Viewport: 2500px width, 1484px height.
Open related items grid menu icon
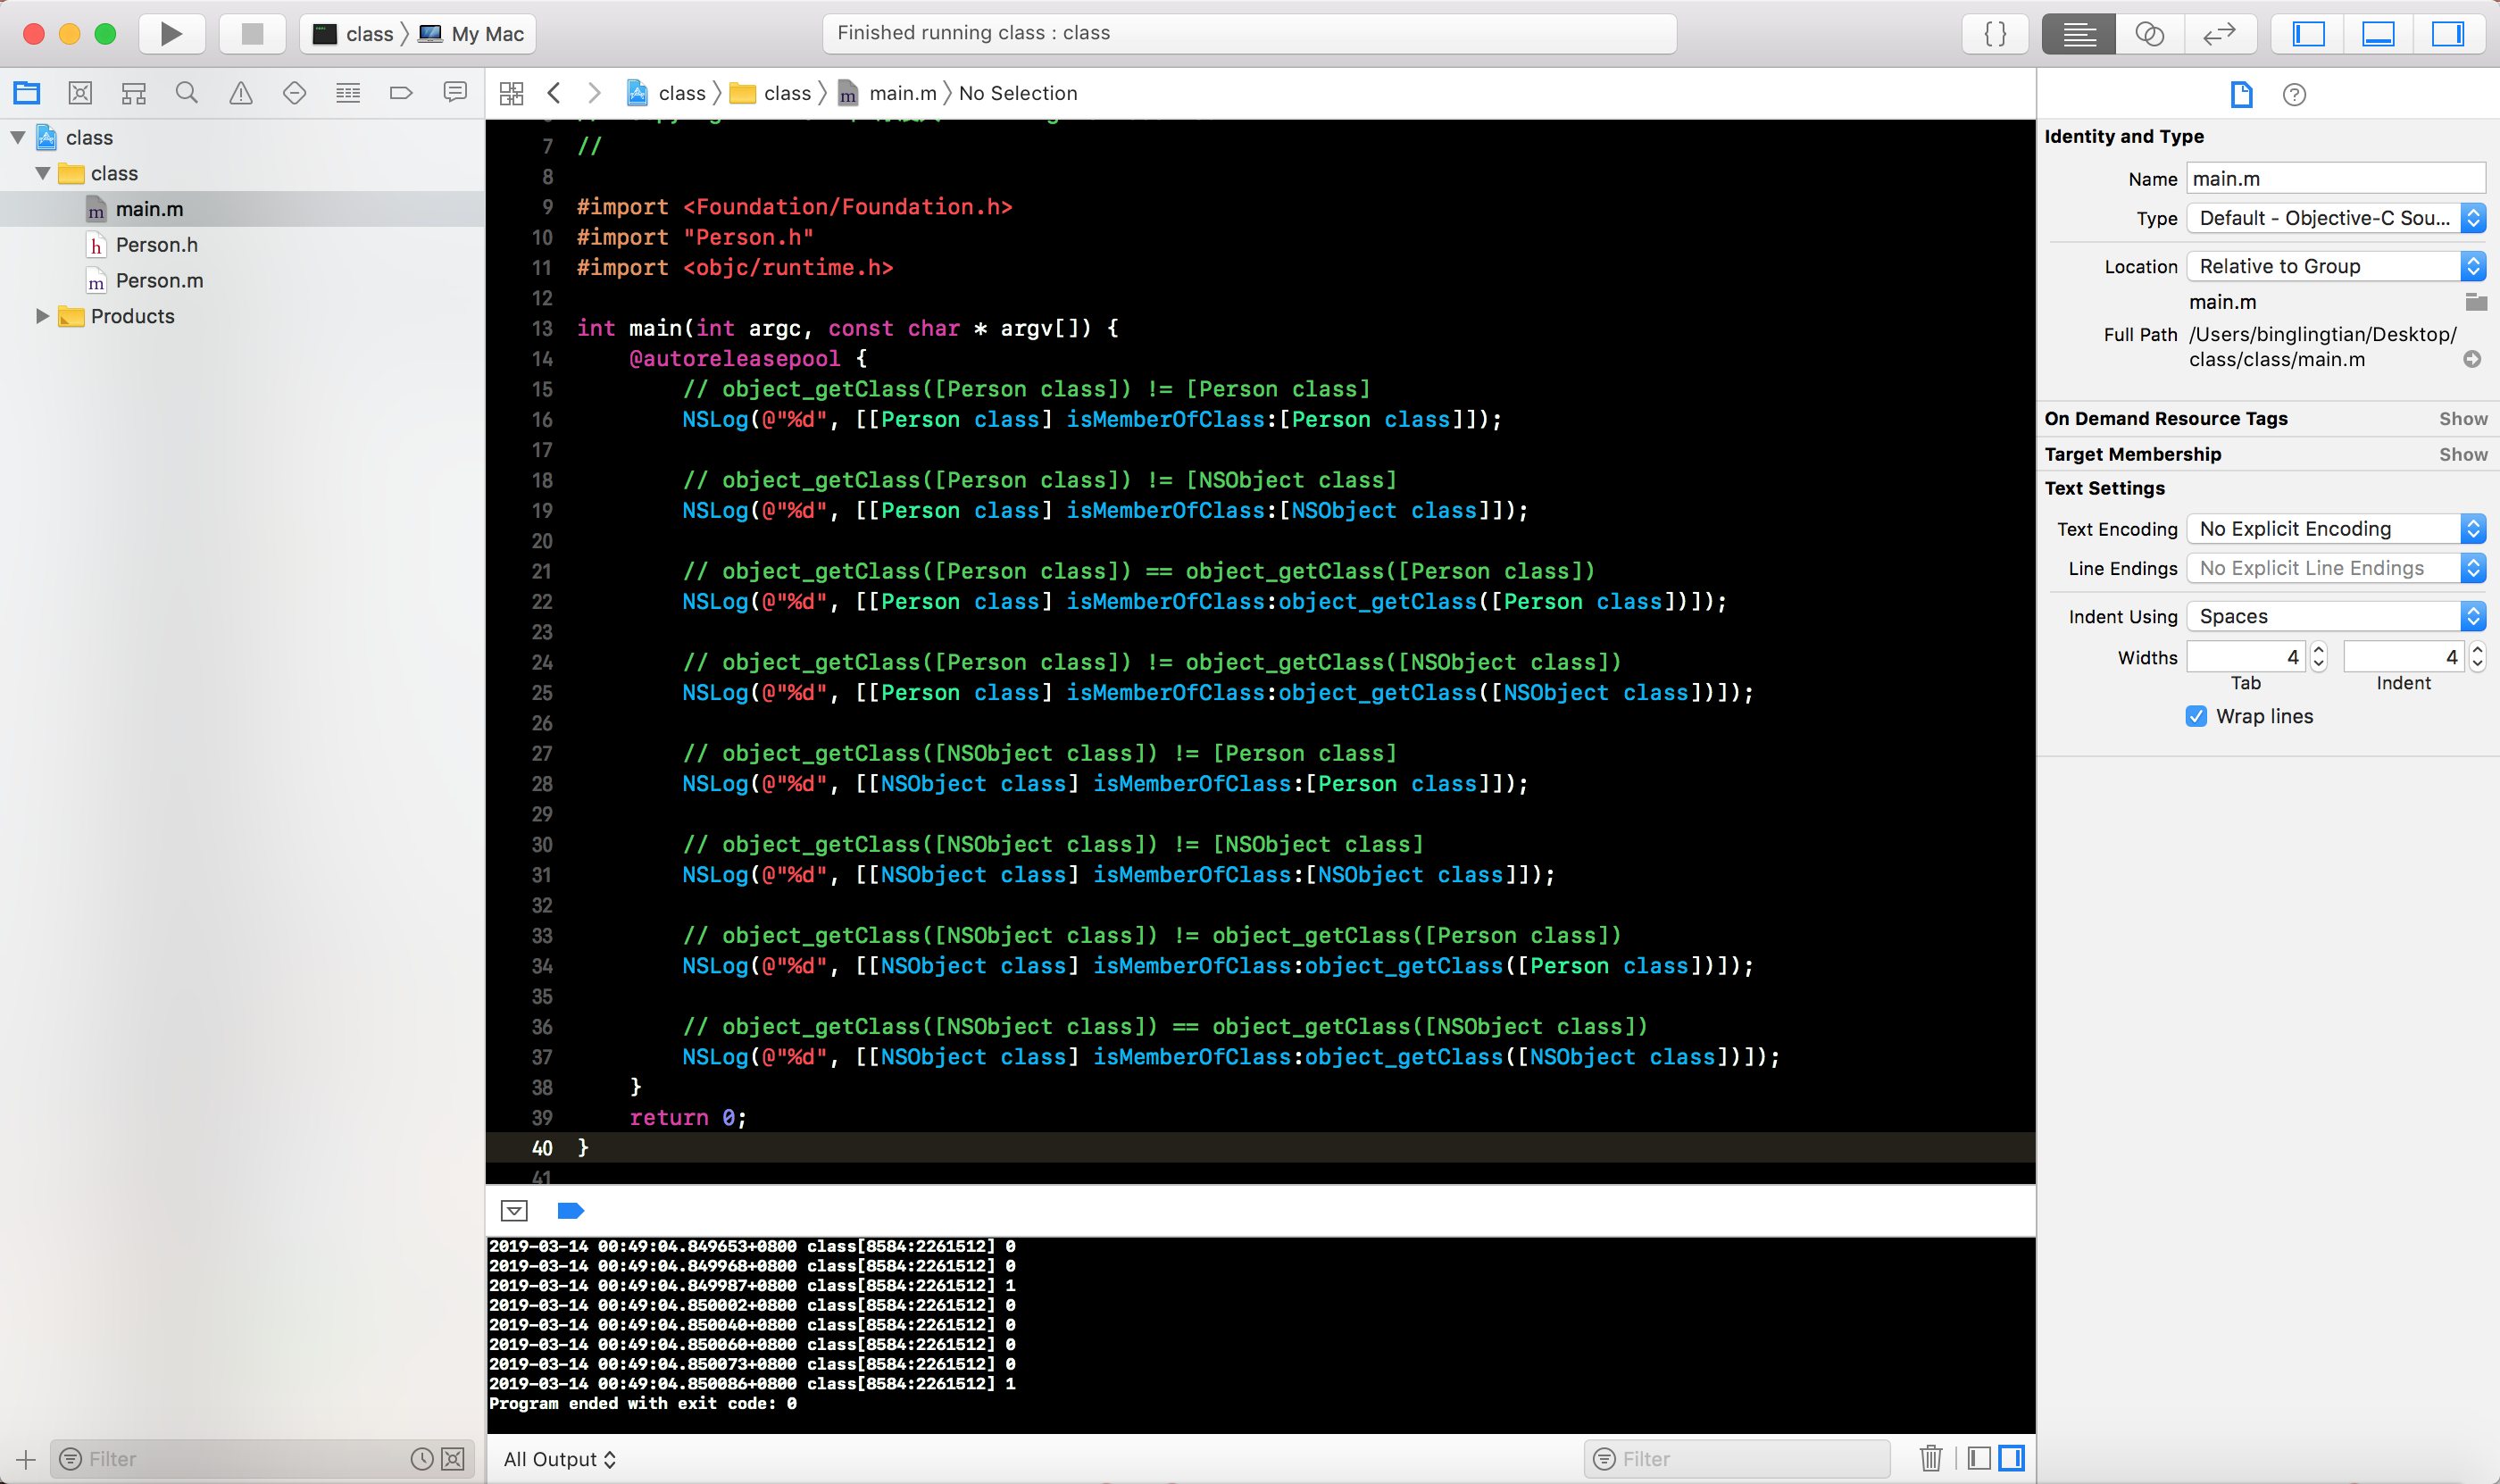click(x=511, y=93)
